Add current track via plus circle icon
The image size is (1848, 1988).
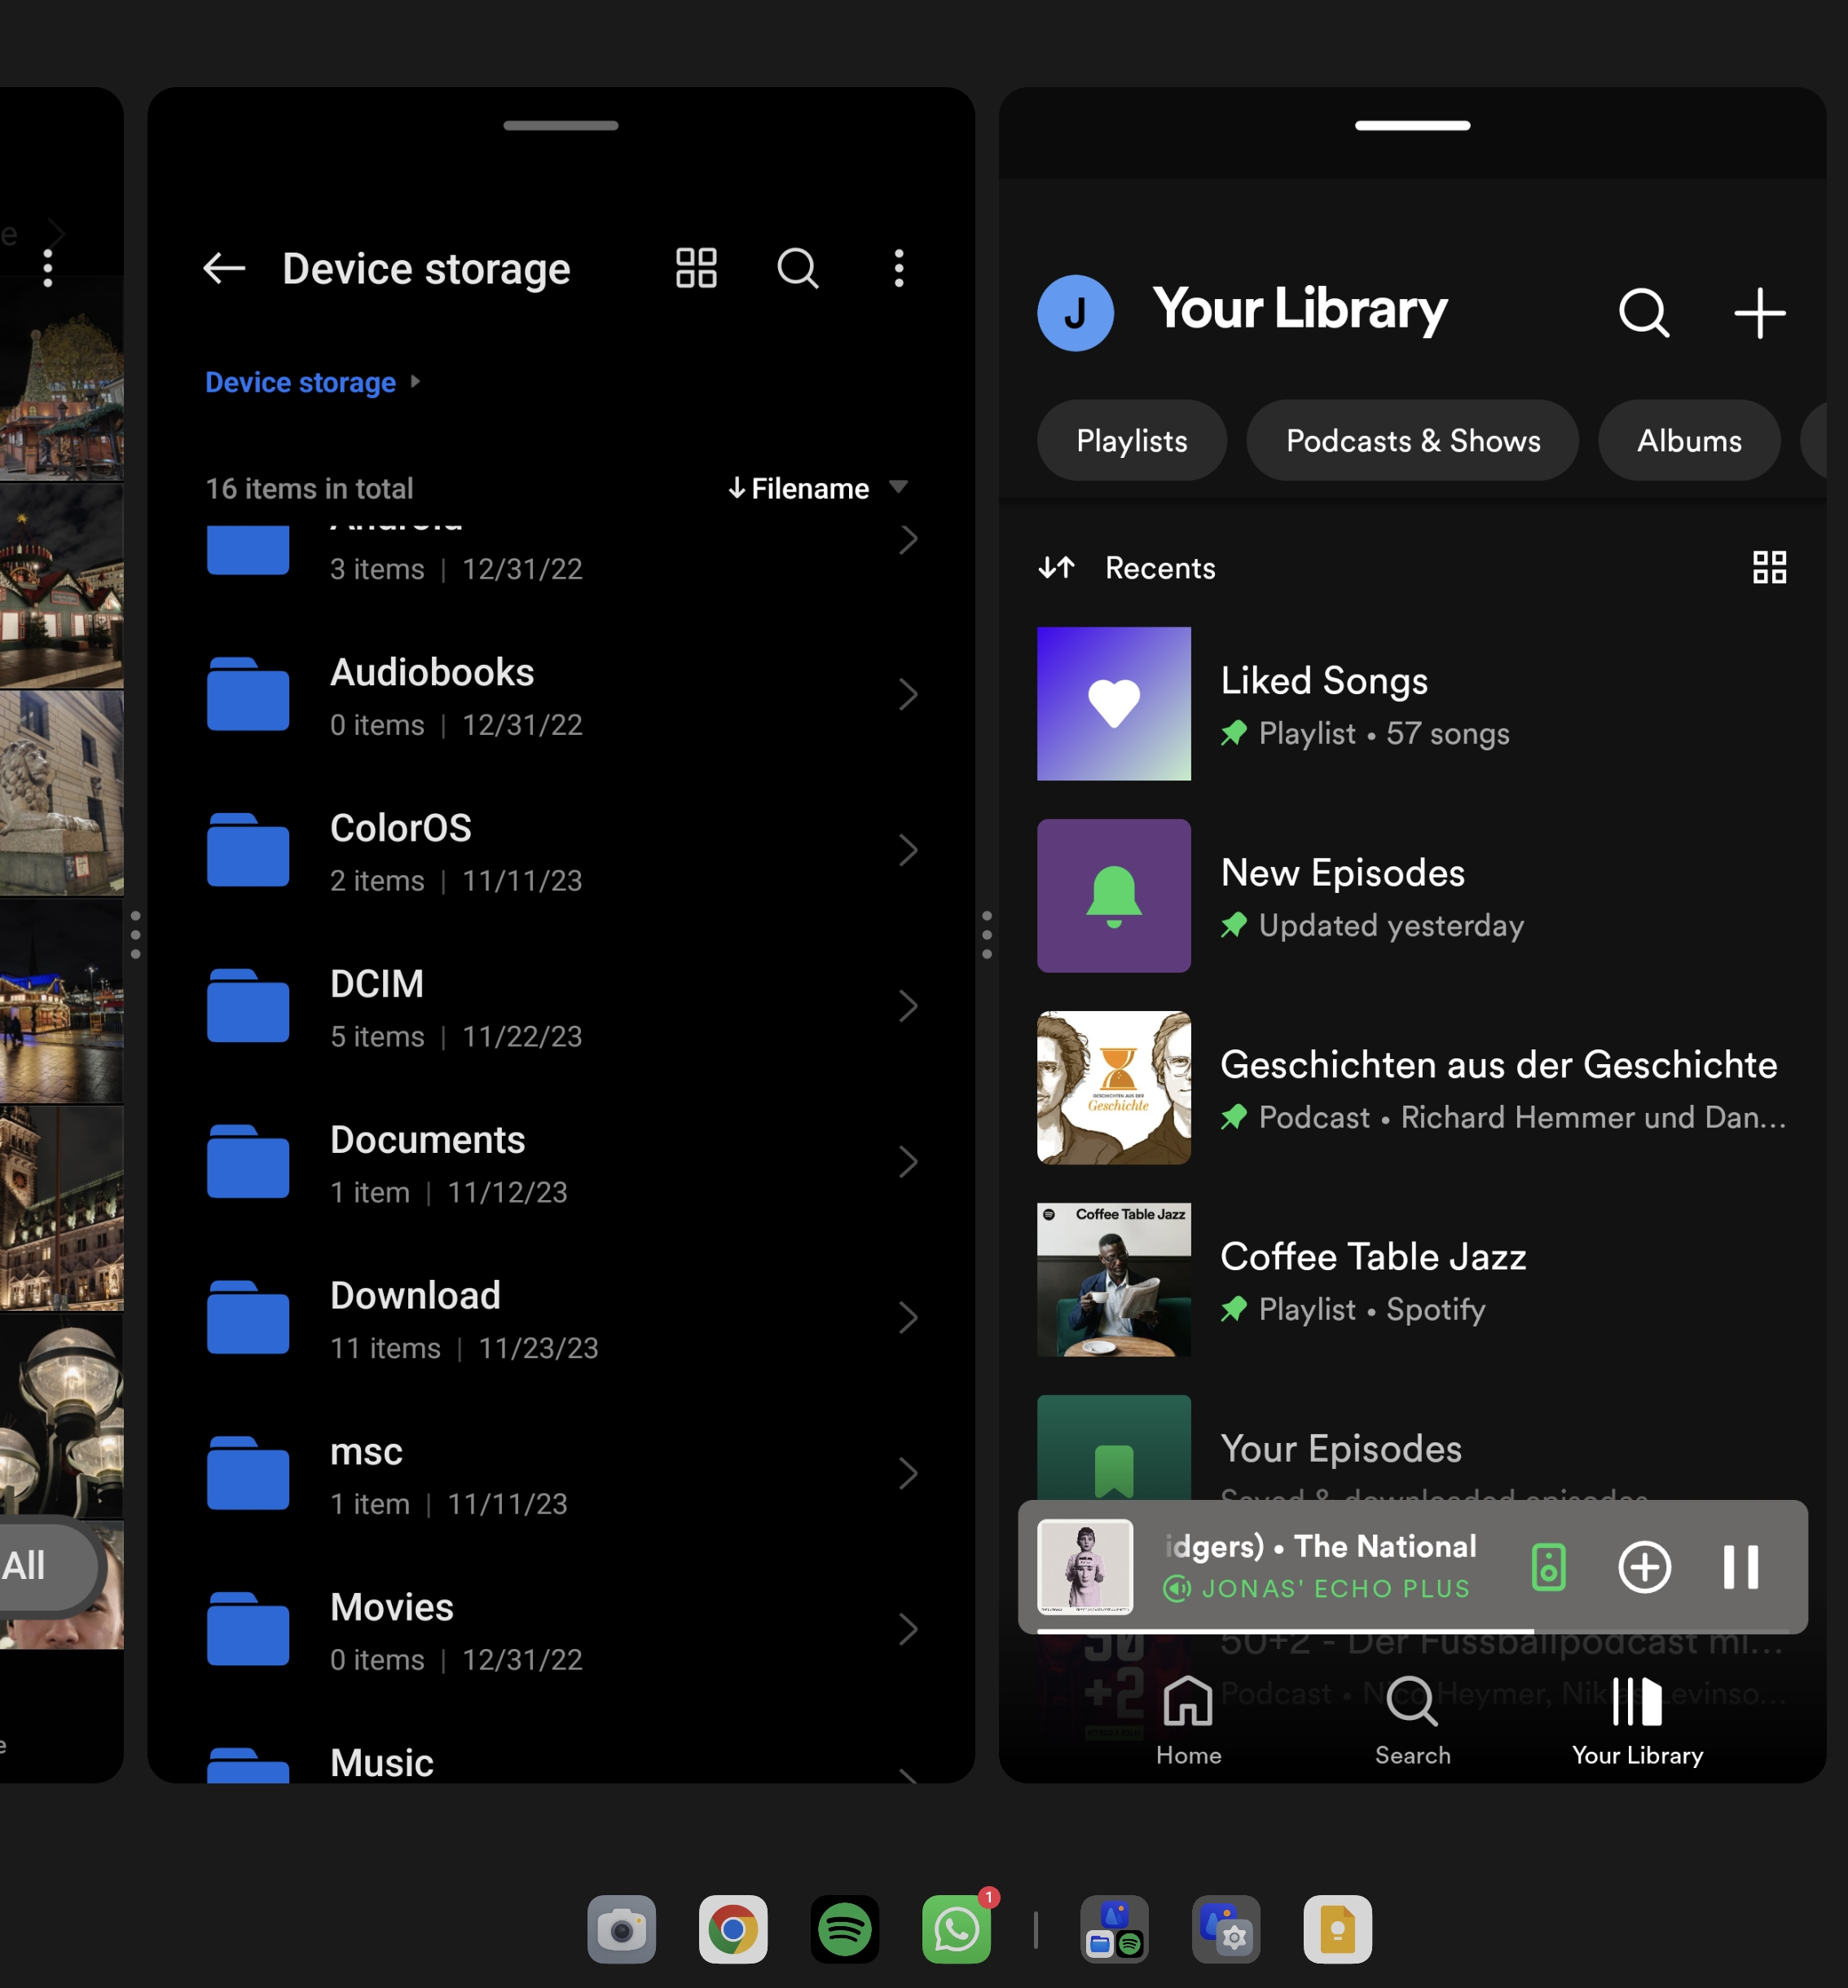click(x=1644, y=1566)
